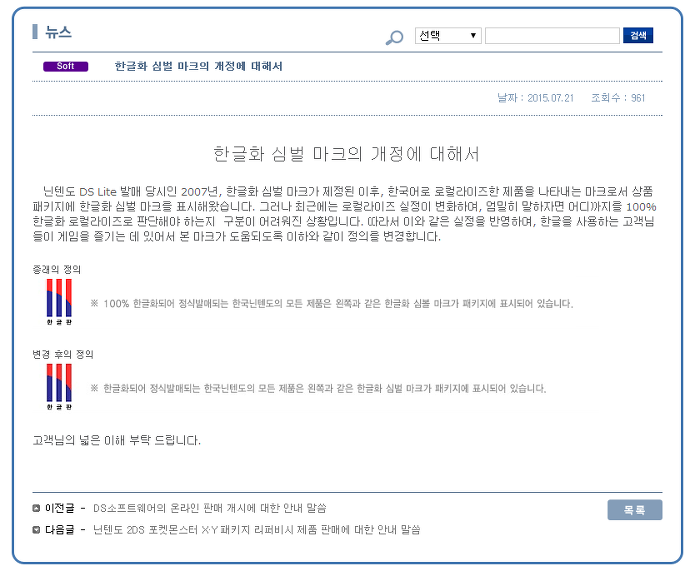The height and width of the screenshot is (576, 690).
Task: Open the header title link 한글화 심벌 마크의 개정에 대해서
Action: (x=198, y=66)
